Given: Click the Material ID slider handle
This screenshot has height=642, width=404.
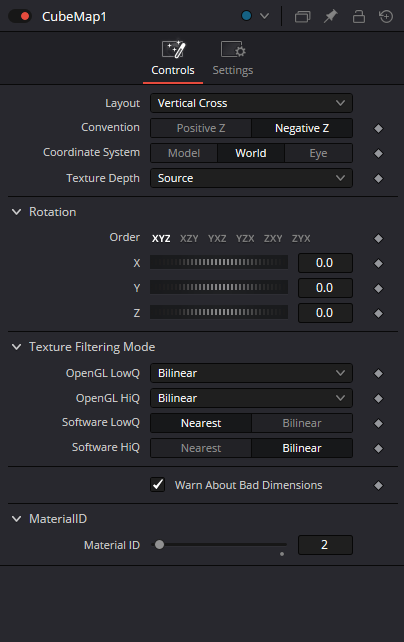Looking at the screenshot, I should tap(160, 545).
